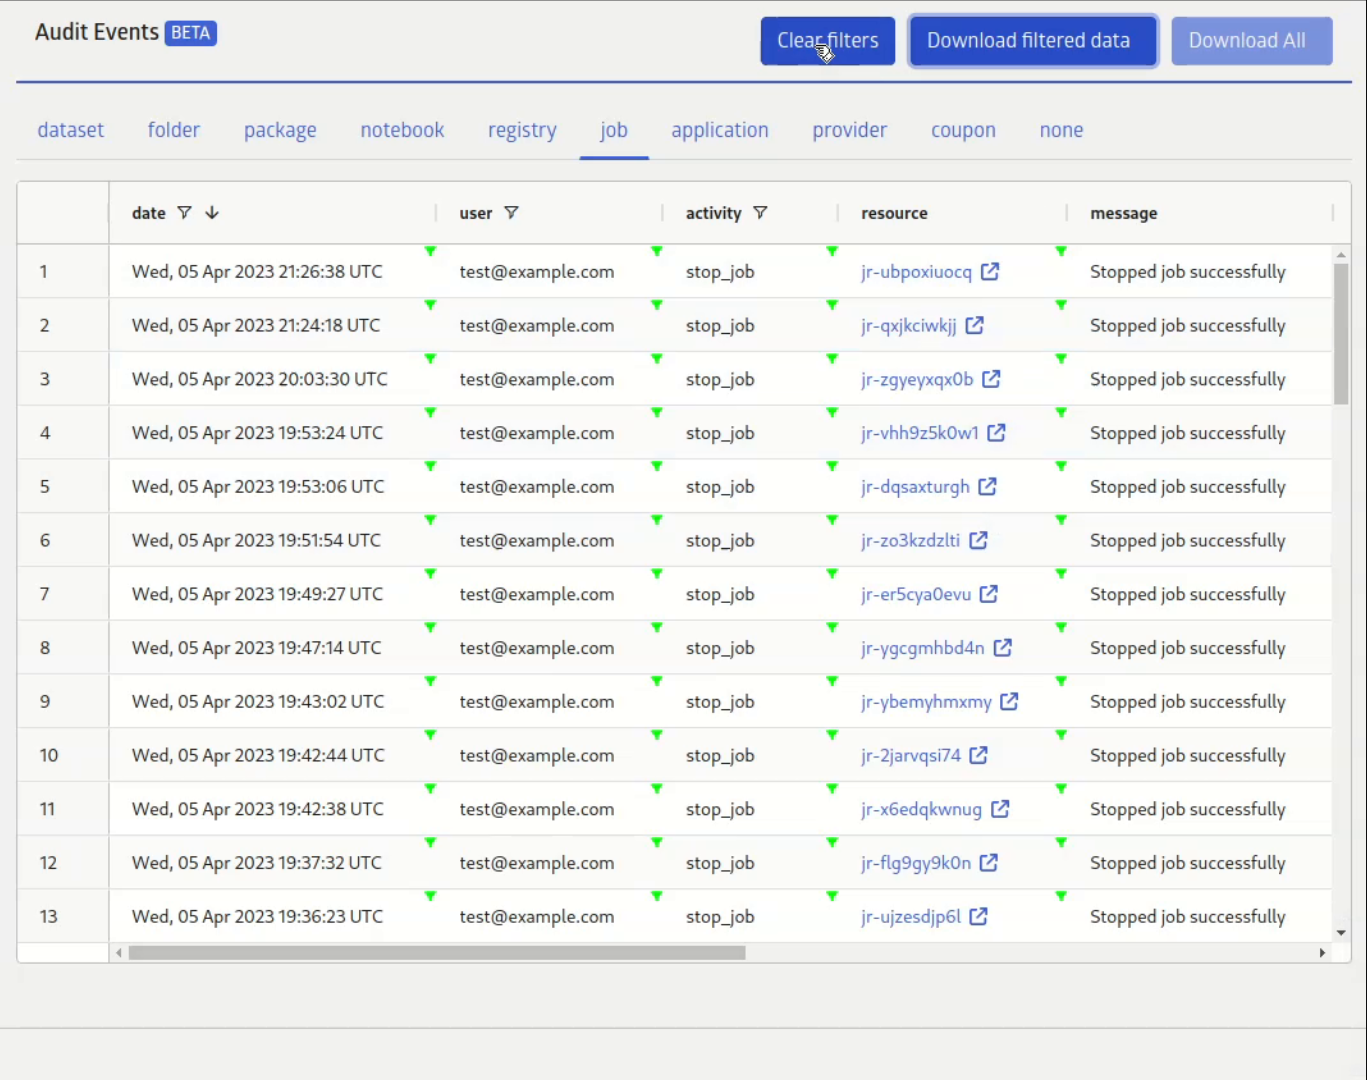Open the jr-qxjkciwkjj resource link
Screen dimensions: 1367x1080
pos(909,326)
